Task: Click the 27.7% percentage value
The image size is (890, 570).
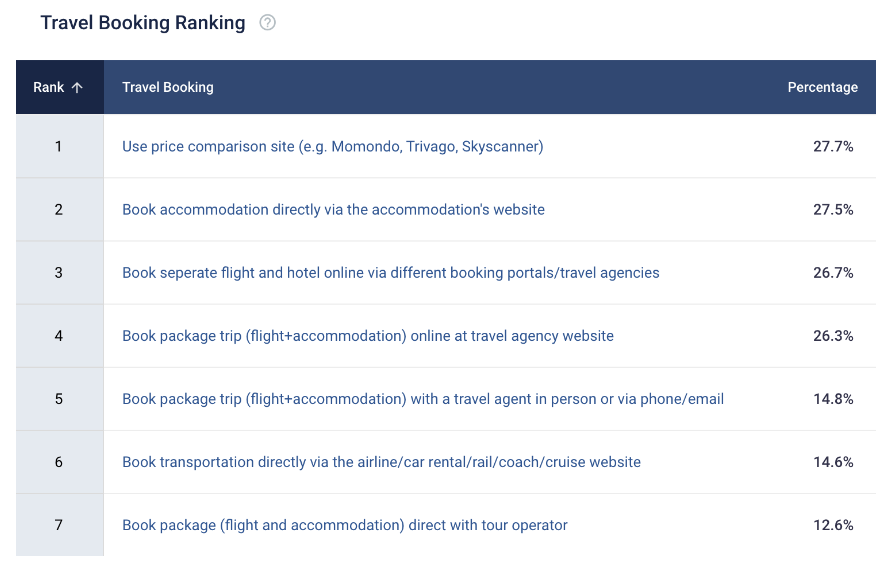Action: coord(833,146)
